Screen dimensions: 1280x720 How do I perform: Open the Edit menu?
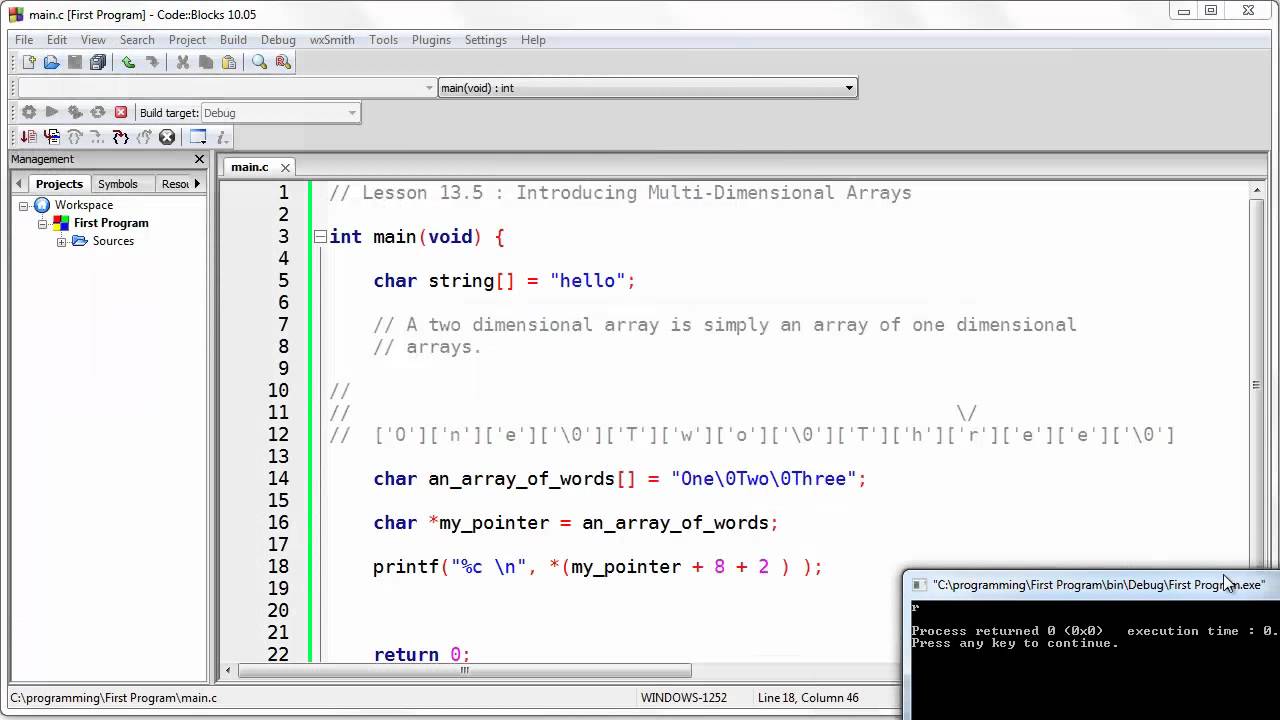pyautogui.click(x=57, y=40)
